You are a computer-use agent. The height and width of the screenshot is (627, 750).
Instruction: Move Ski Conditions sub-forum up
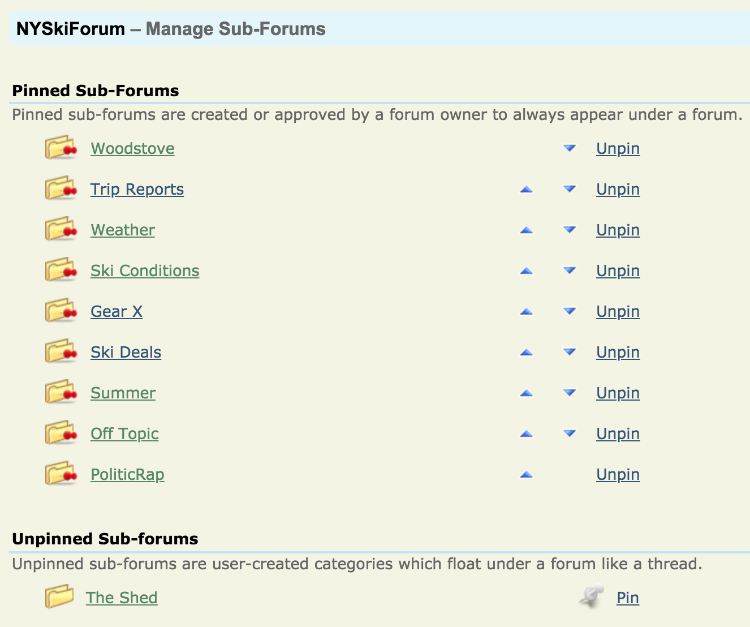[526, 271]
